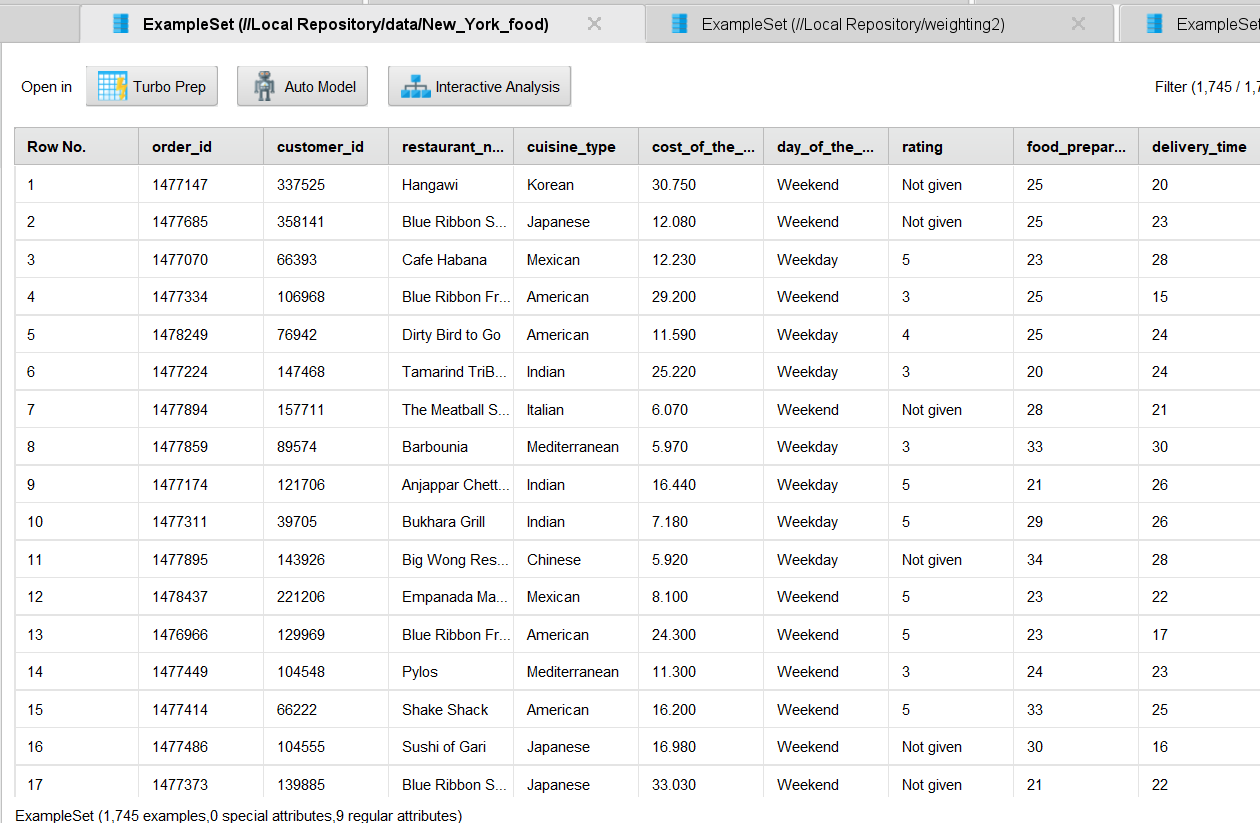Select row number 8 cell
This screenshot has width=1260, height=823.
[77, 447]
